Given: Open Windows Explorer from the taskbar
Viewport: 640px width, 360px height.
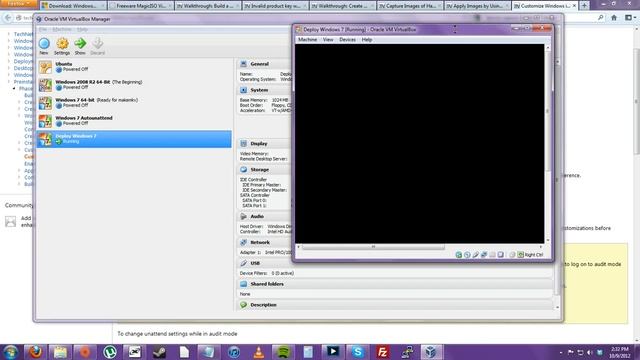Looking at the screenshot, I should coord(60,352).
